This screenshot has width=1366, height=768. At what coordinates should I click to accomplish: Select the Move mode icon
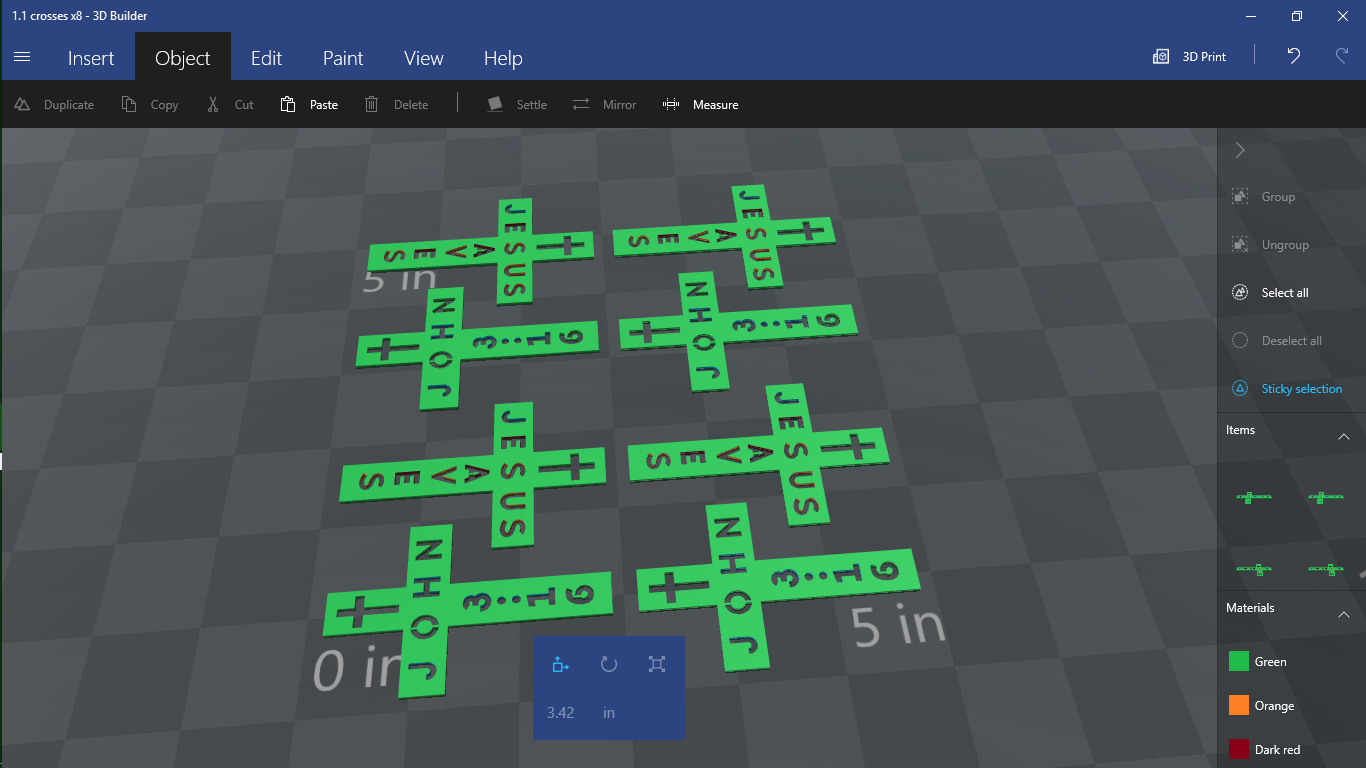pos(560,665)
